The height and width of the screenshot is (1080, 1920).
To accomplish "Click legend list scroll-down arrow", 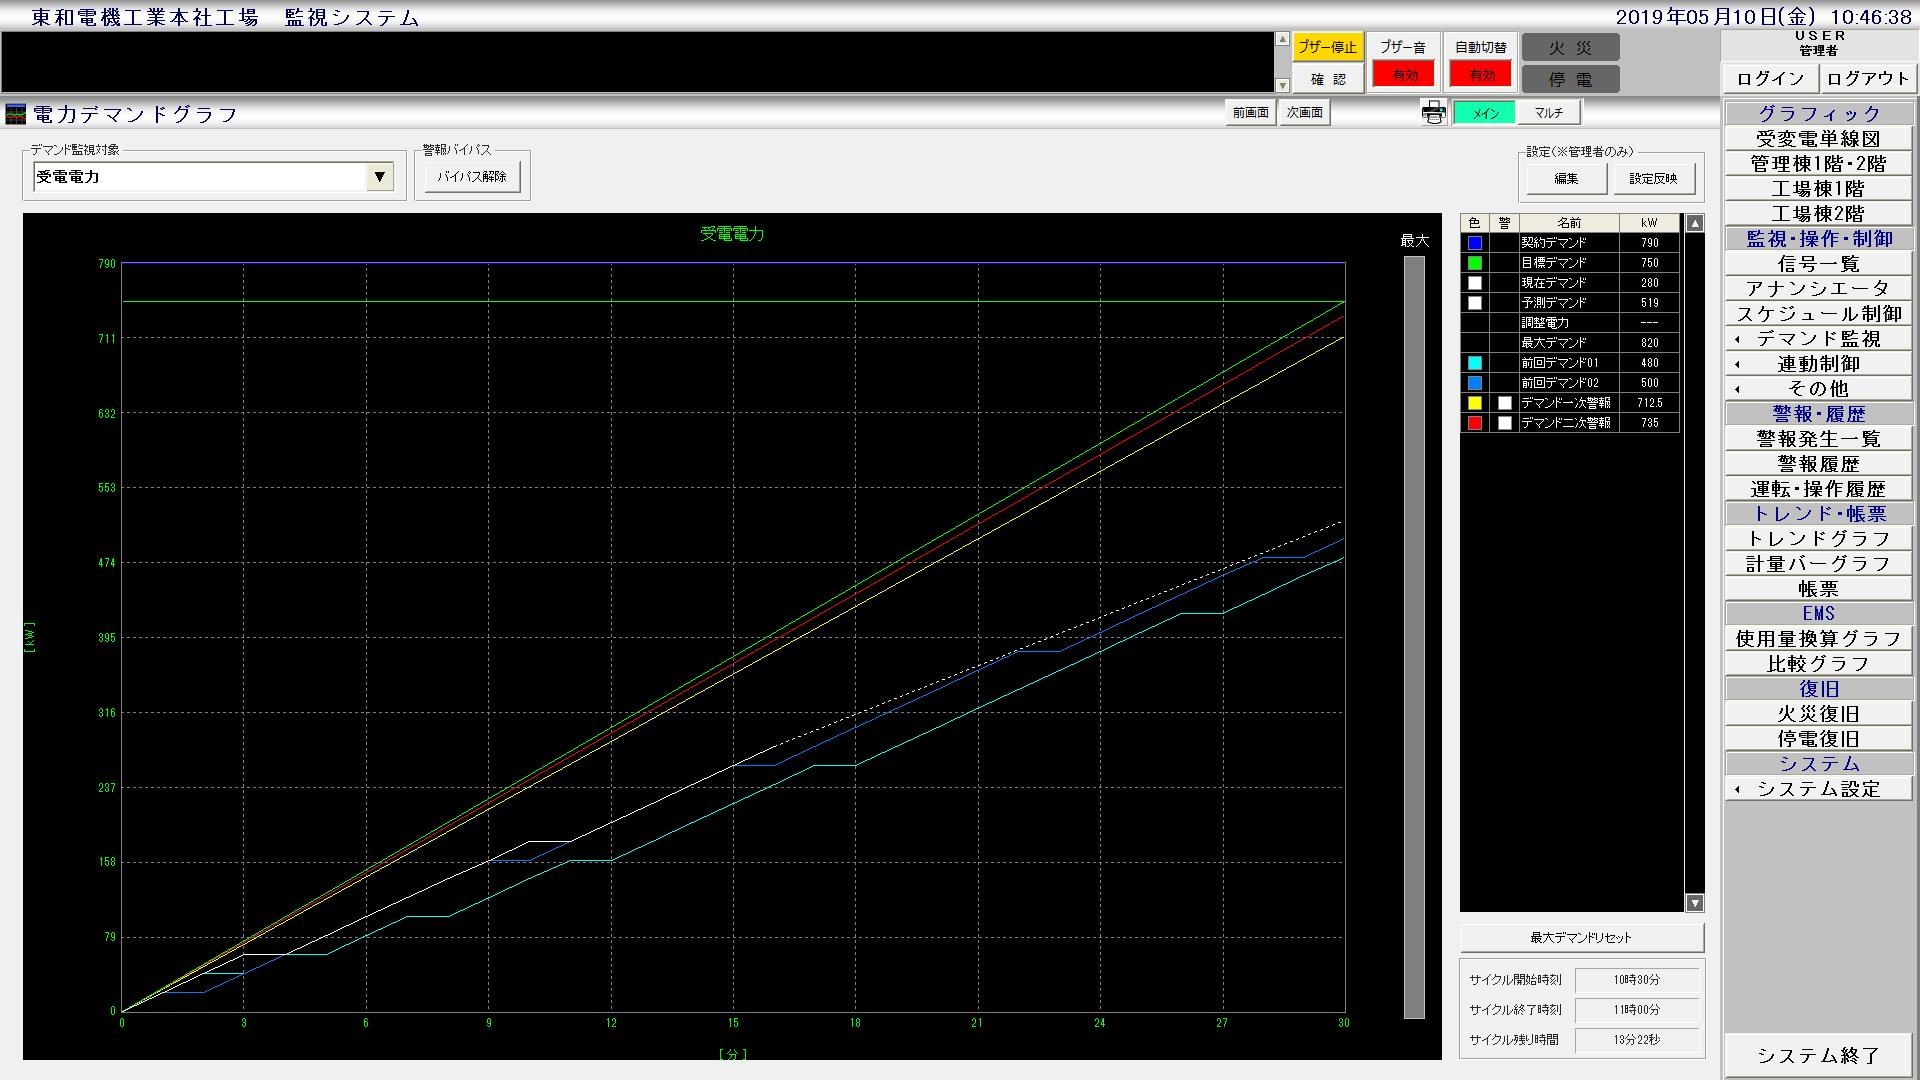I will coord(1694,903).
